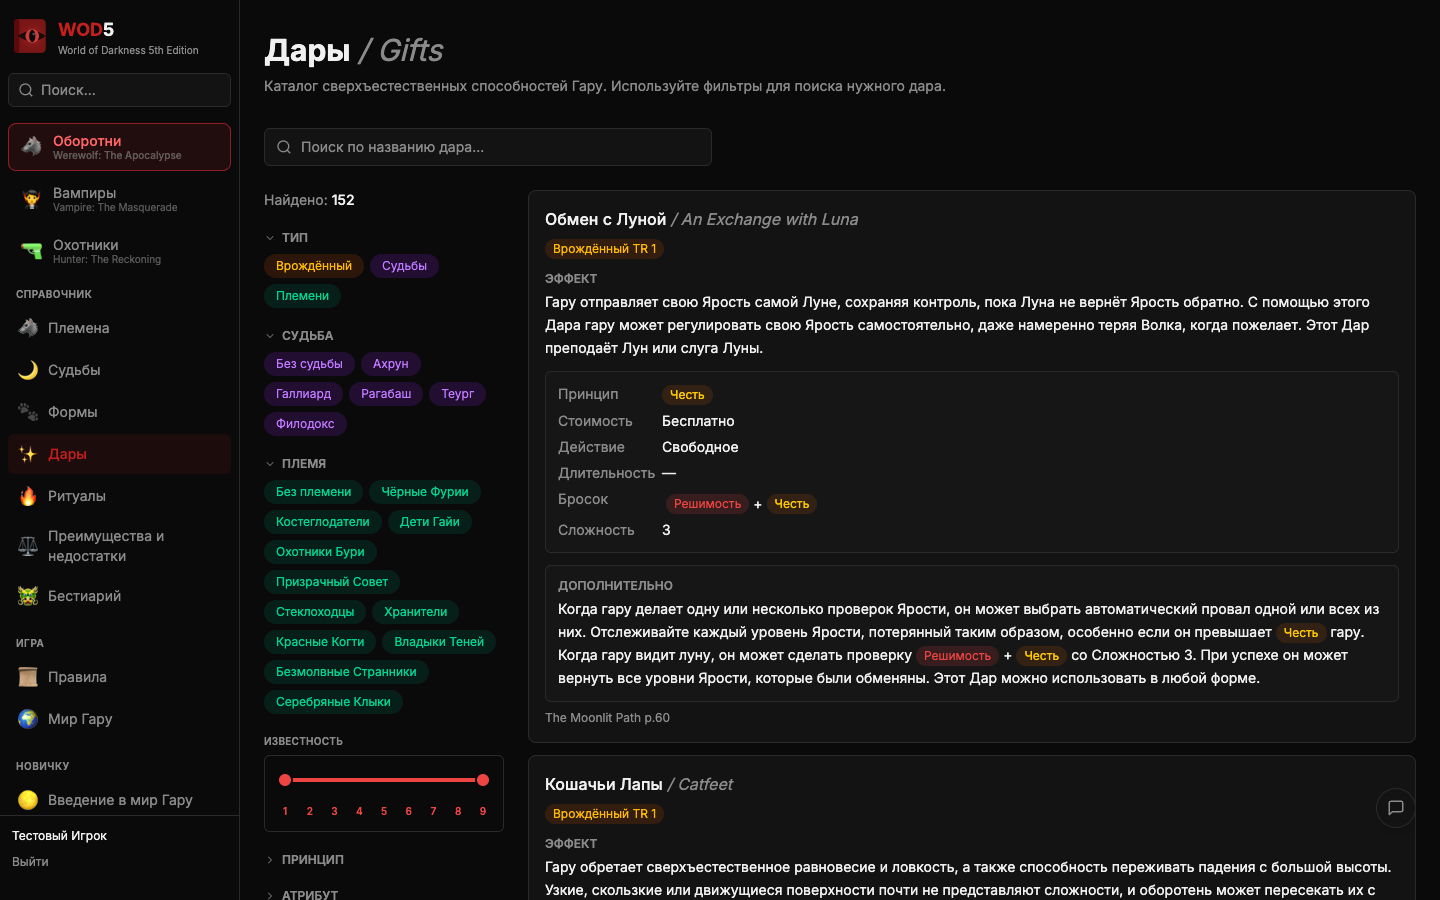Viewport: 1440px width, 900px height.
Task: Toggle the Рагабаш auspice filter
Action: click(386, 394)
